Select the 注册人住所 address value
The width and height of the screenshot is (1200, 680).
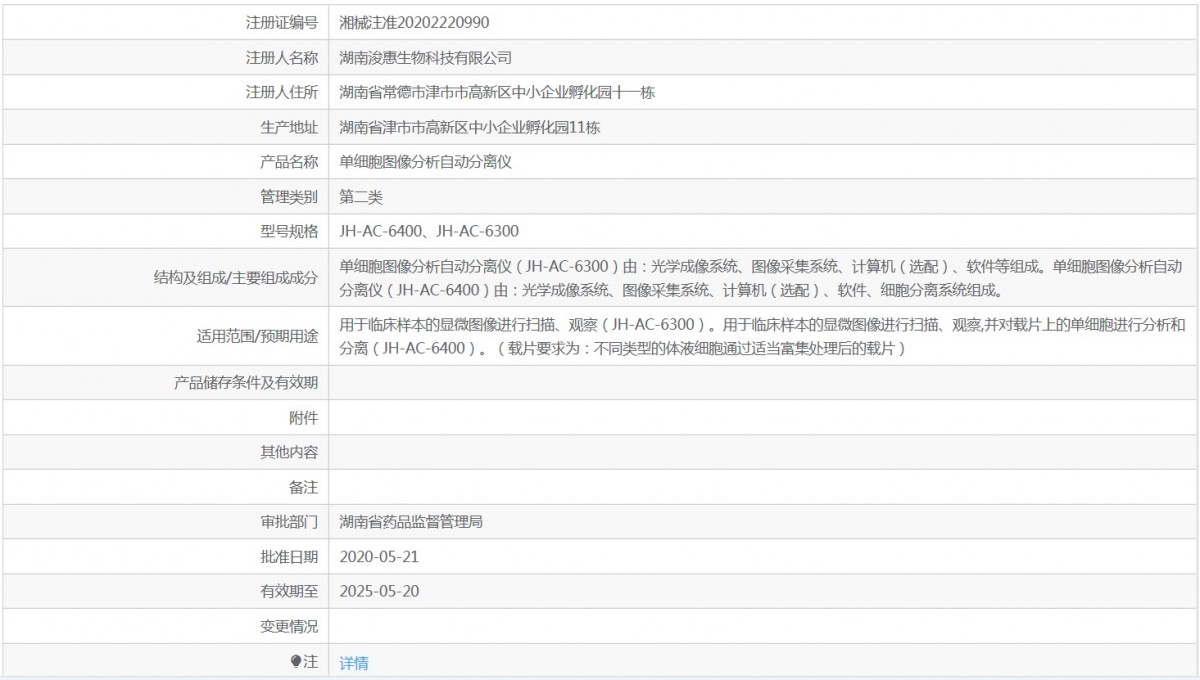[497, 92]
